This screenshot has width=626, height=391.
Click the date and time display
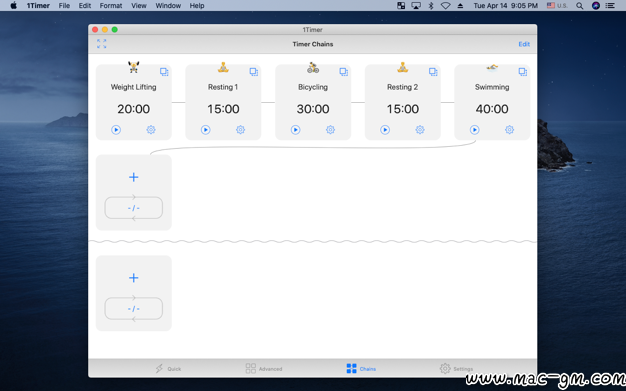pyautogui.click(x=505, y=6)
